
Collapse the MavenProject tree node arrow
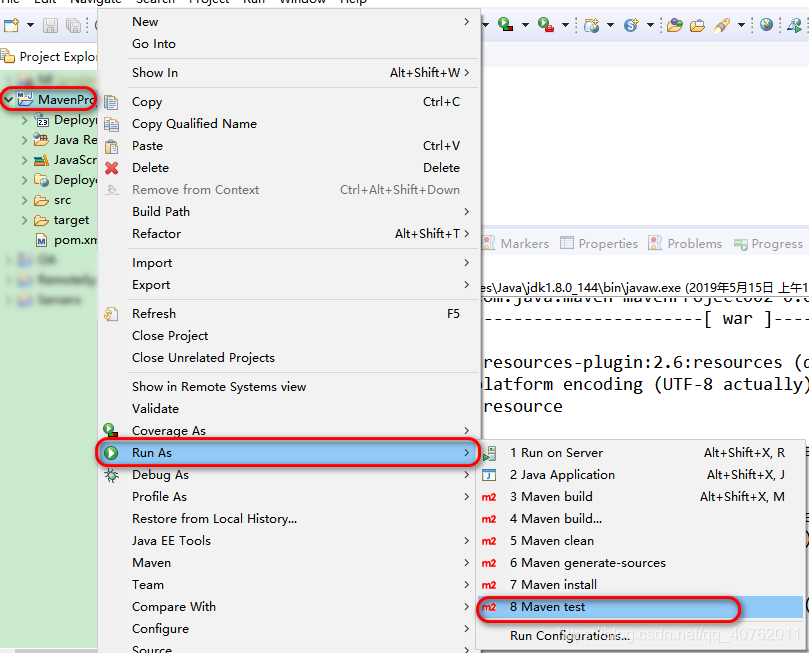click(8, 99)
